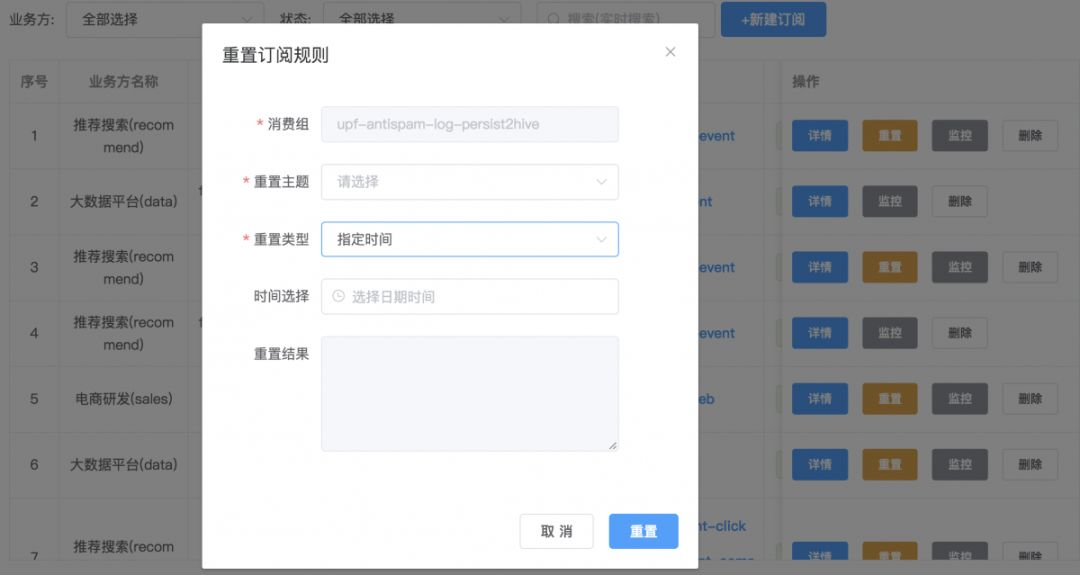Click 详情 button in row 6
Screen dimensions: 1080x575
(820, 464)
